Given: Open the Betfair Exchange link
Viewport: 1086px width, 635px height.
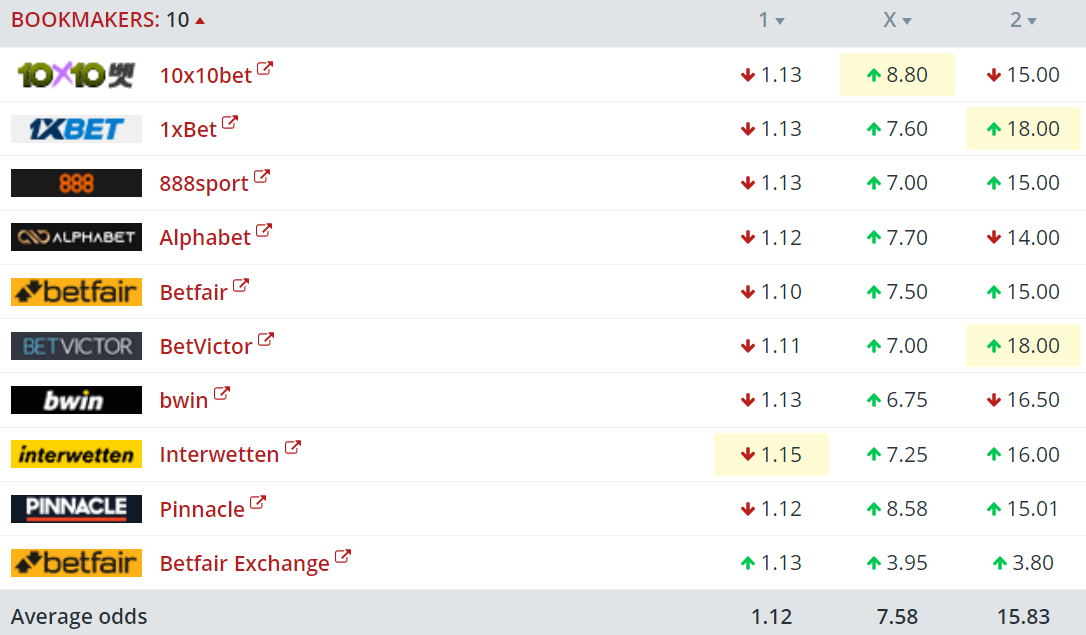Looking at the screenshot, I should click(x=244, y=563).
